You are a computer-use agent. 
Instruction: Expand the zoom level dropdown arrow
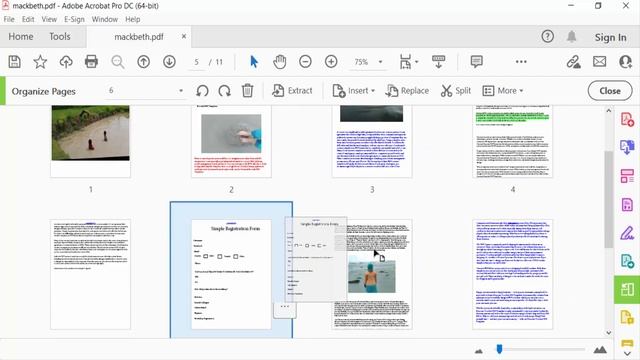[380, 62]
